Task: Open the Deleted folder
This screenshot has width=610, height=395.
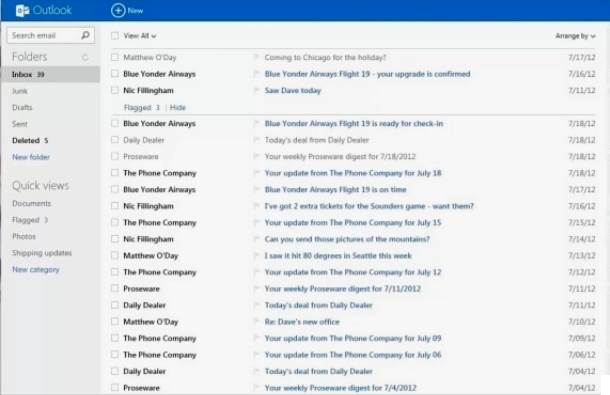Action: (30, 140)
